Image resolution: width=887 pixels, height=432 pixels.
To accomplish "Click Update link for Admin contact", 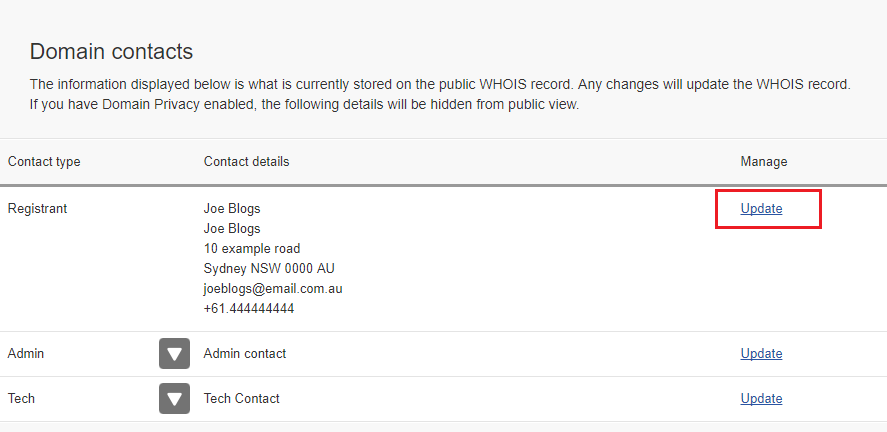I will (761, 353).
